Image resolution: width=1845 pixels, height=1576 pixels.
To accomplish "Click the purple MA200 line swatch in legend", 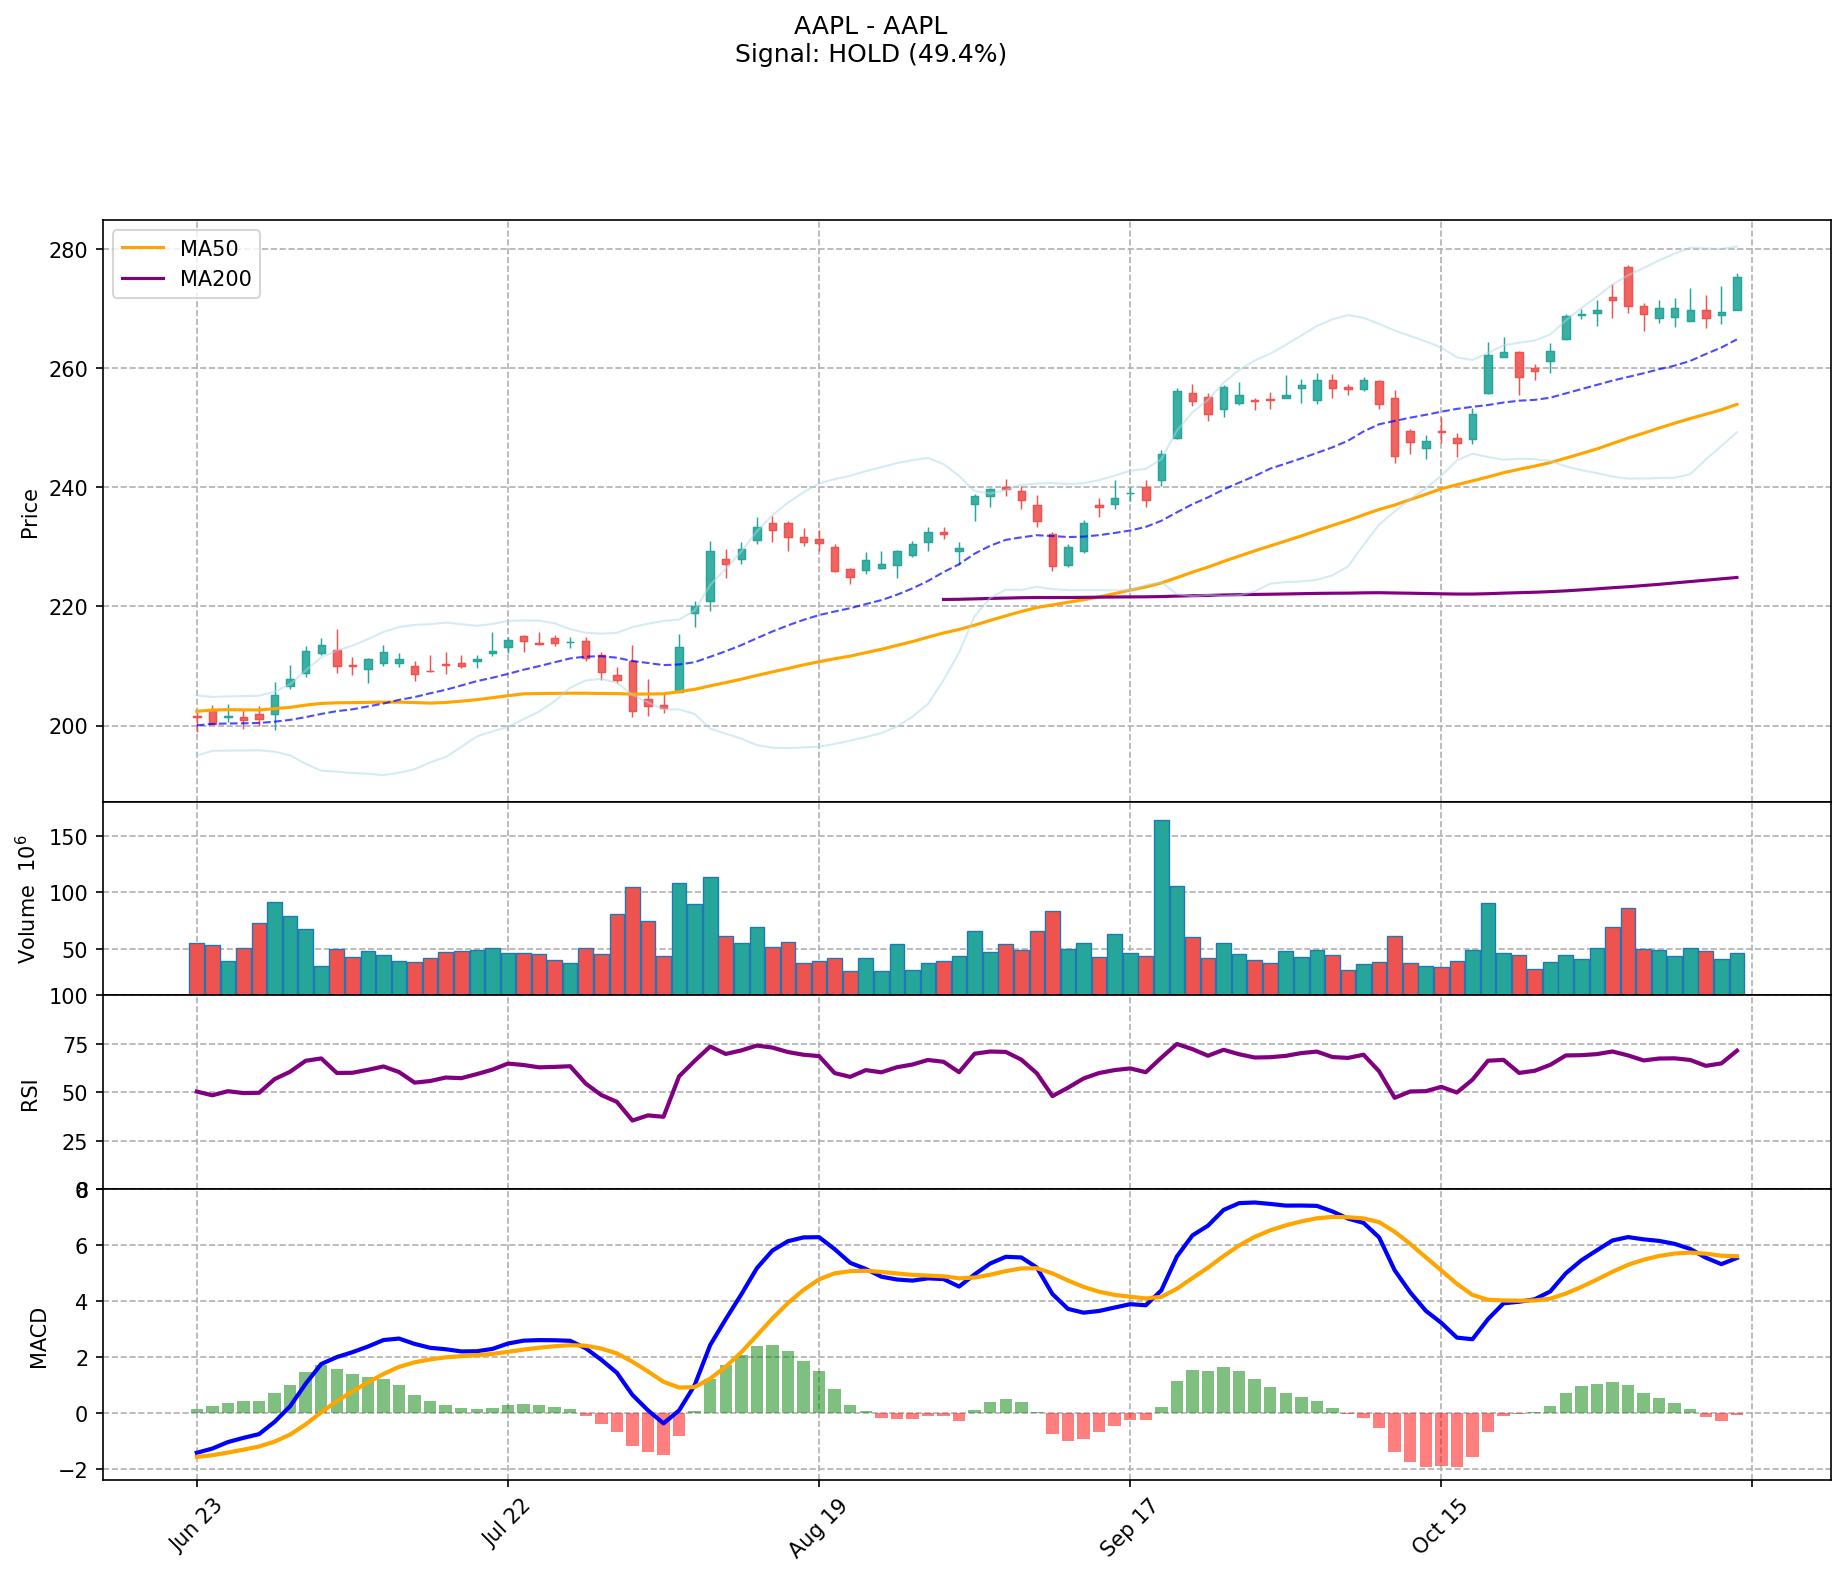I will coord(142,280).
